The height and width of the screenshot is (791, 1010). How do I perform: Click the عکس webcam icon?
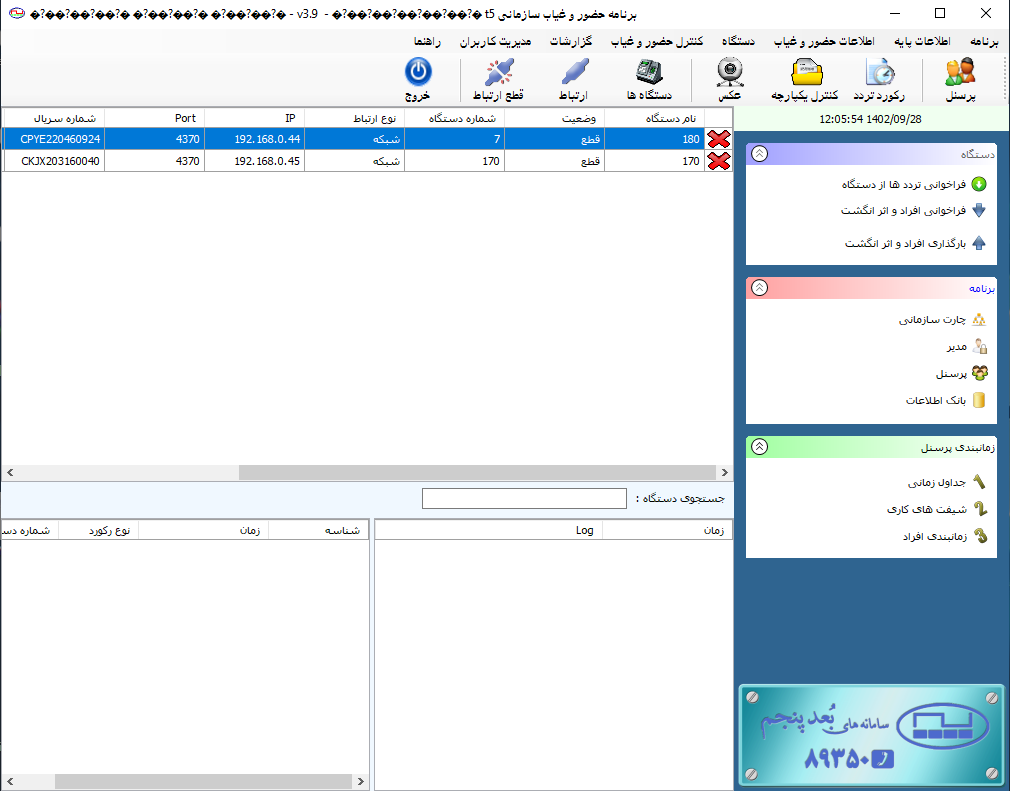point(730,73)
